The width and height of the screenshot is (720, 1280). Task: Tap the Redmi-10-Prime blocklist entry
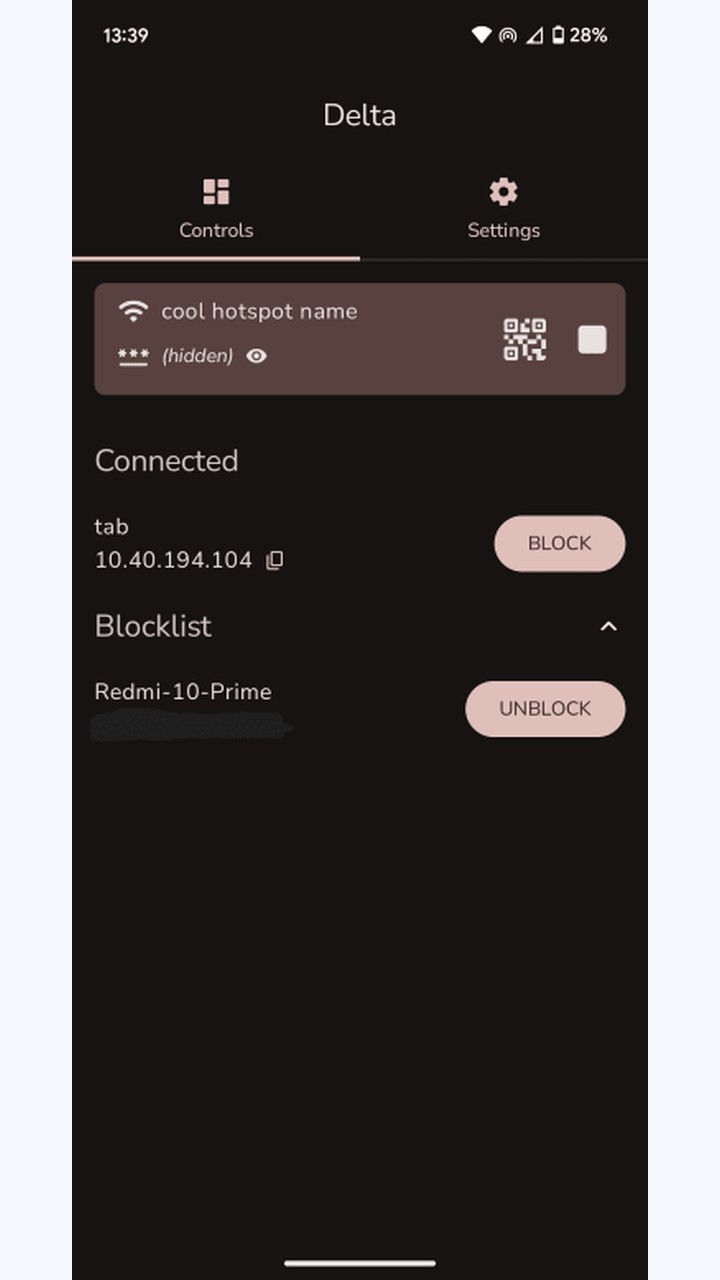click(x=183, y=691)
